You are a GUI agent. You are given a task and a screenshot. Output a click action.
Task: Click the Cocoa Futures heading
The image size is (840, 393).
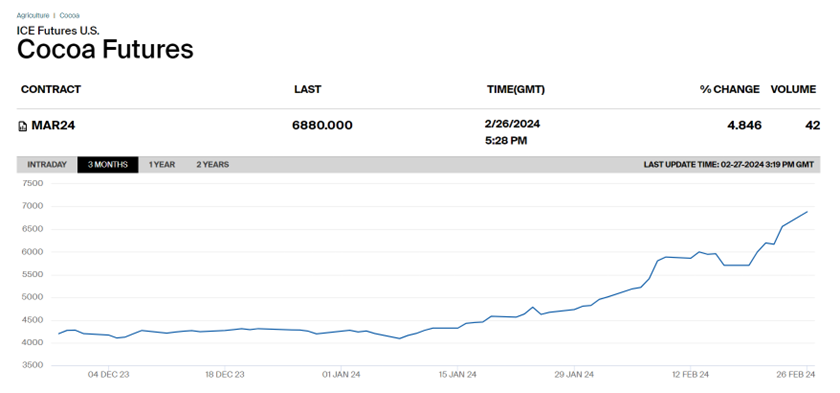pyautogui.click(x=105, y=49)
